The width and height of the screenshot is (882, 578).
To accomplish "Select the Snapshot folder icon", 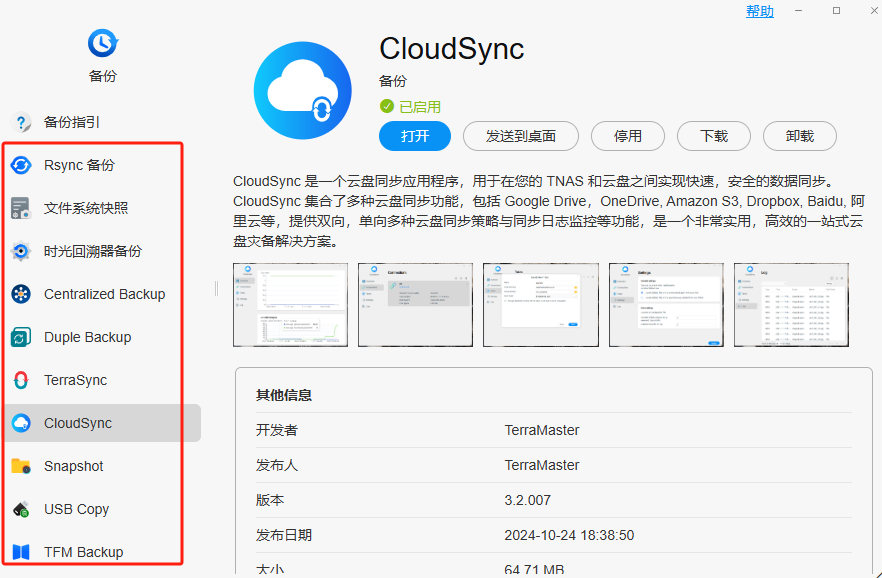I will coord(21,466).
